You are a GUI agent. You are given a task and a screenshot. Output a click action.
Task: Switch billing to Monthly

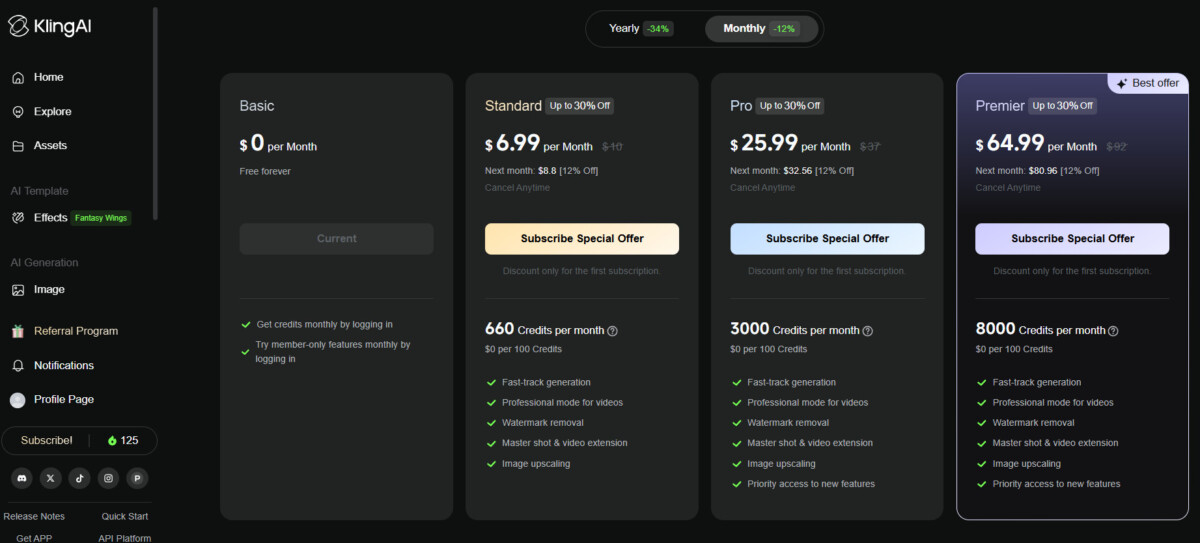(761, 28)
